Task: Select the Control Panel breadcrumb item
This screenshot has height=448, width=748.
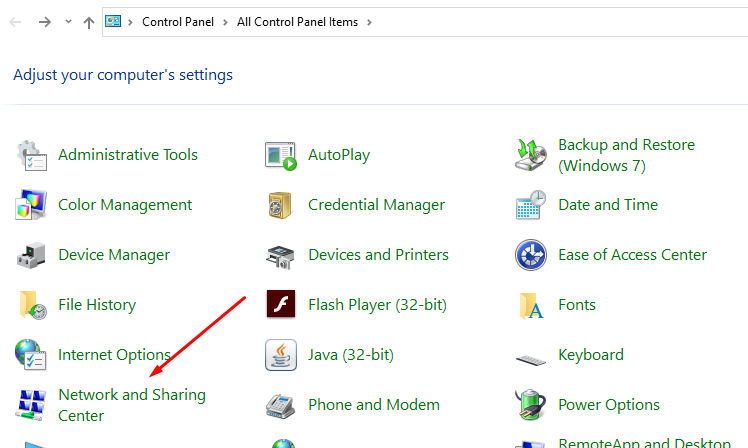Action: click(x=178, y=22)
